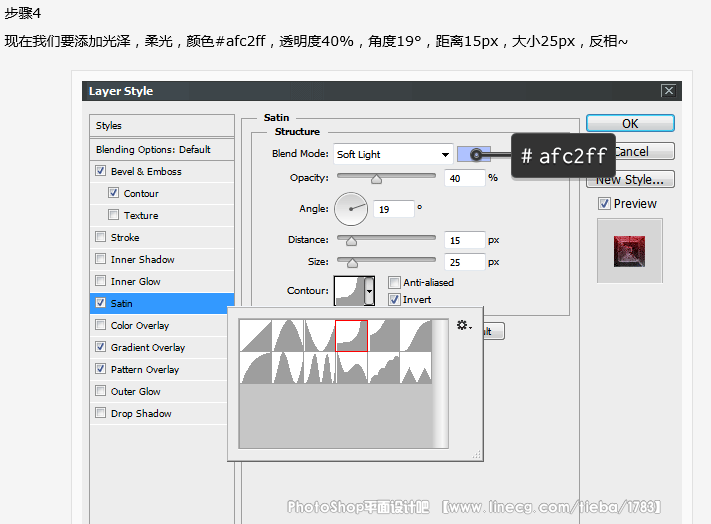This screenshot has height=524, width=711.
Task: Choose the Cone contour preset
Action: pos(288,335)
